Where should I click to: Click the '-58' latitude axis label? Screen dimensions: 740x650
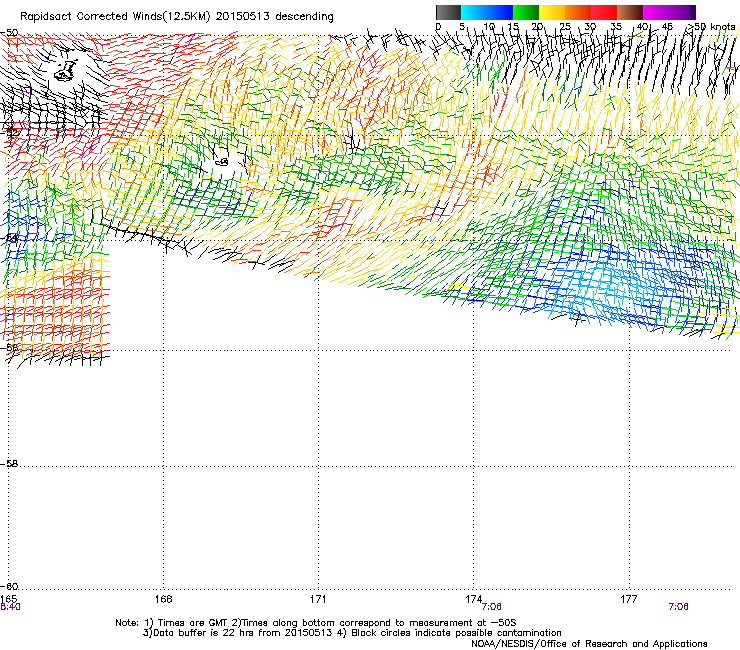coord(9,464)
